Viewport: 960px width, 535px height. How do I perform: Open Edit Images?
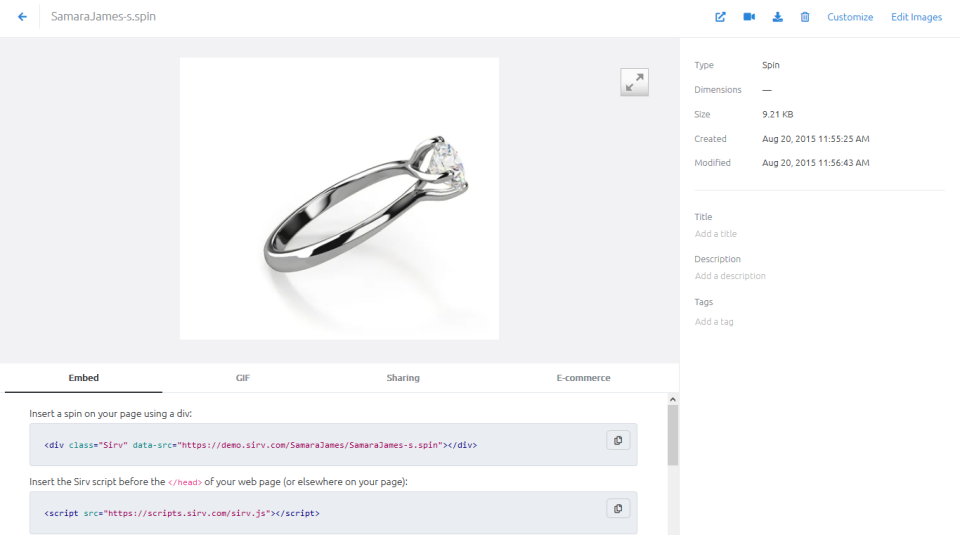coord(916,17)
